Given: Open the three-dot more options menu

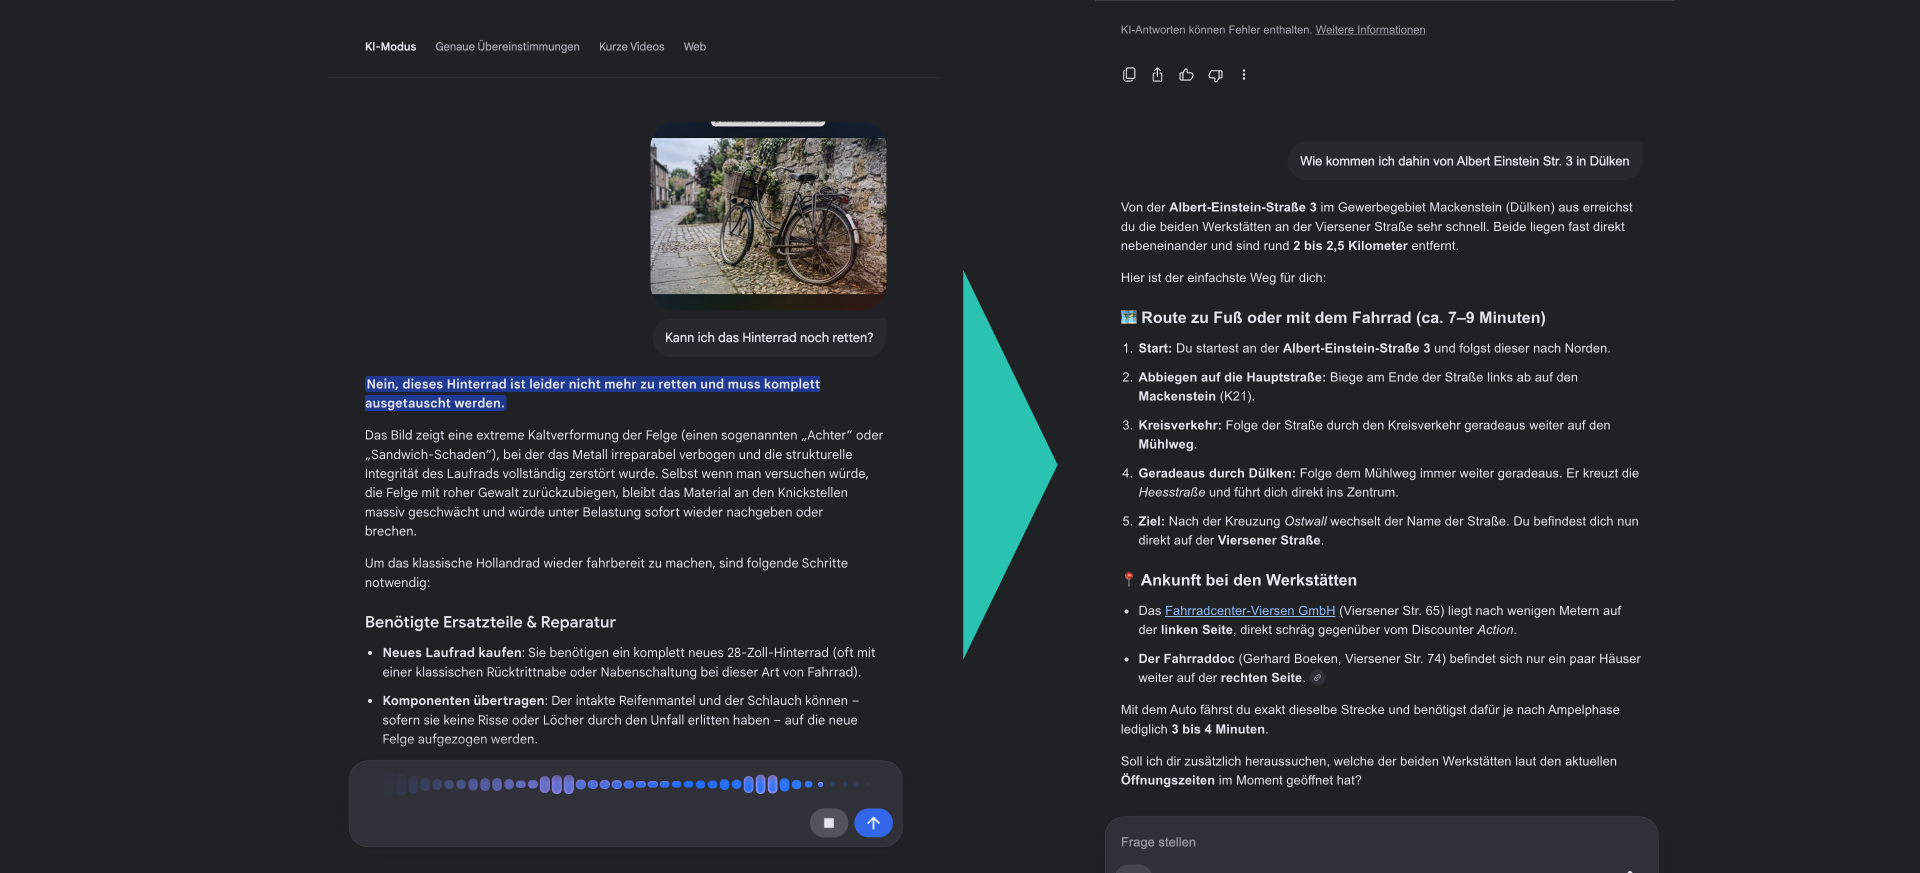Looking at the screenshot, I should coord(1244,75).
